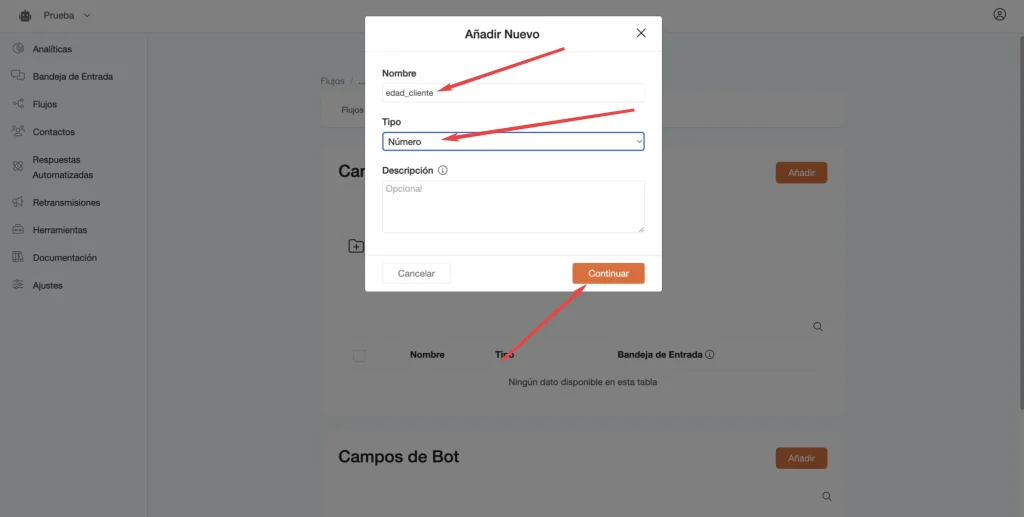Open the Prueba workspace dropdown
This screenshot has height=517, width=1024.
click(67, 15)
